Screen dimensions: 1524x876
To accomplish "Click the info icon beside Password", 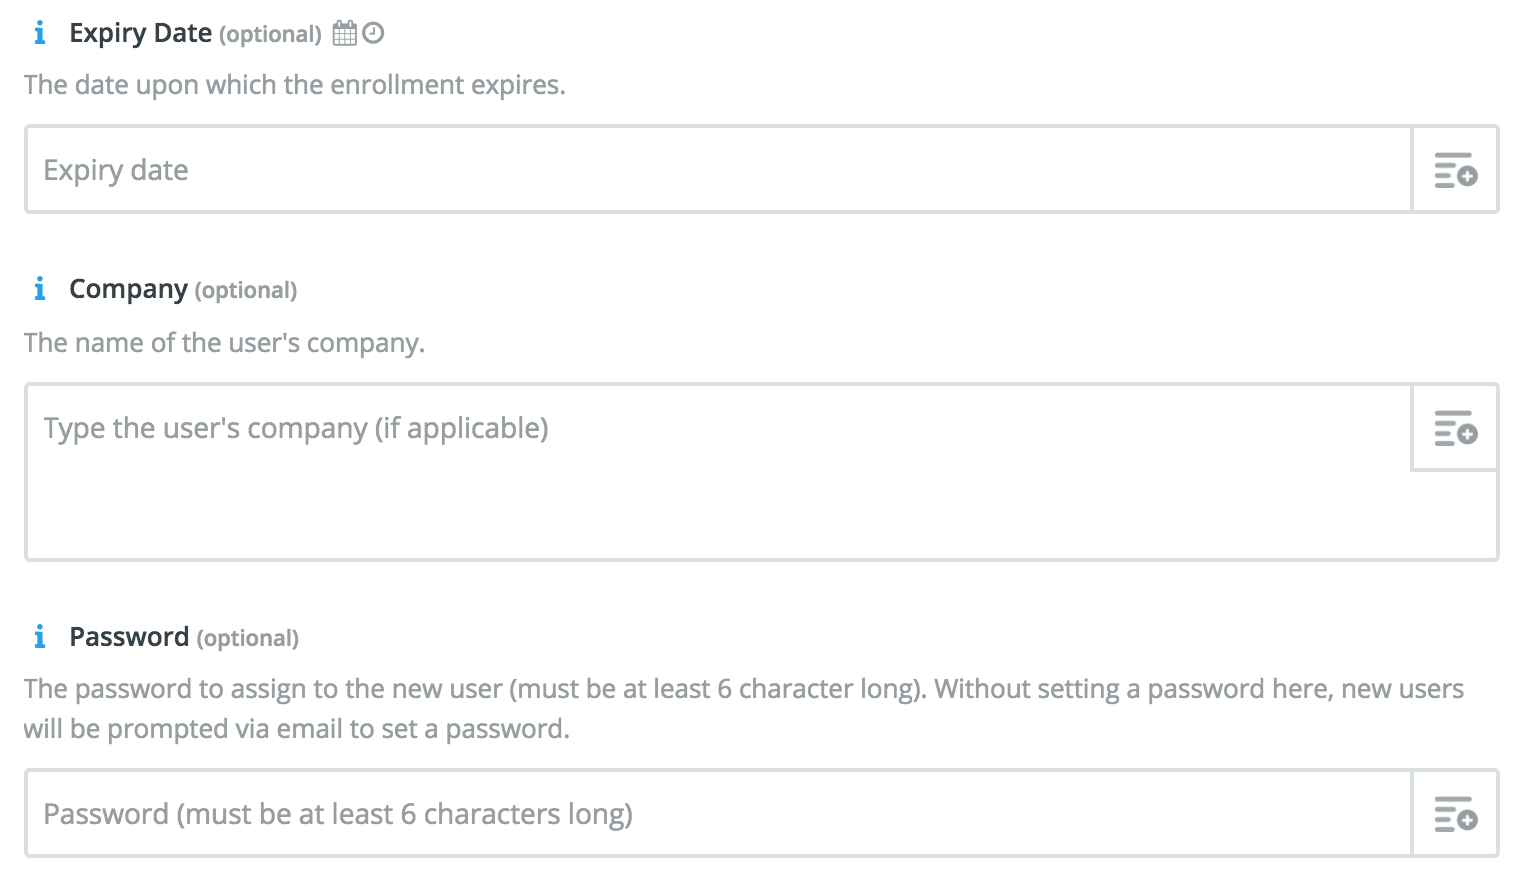I will 39,637.
